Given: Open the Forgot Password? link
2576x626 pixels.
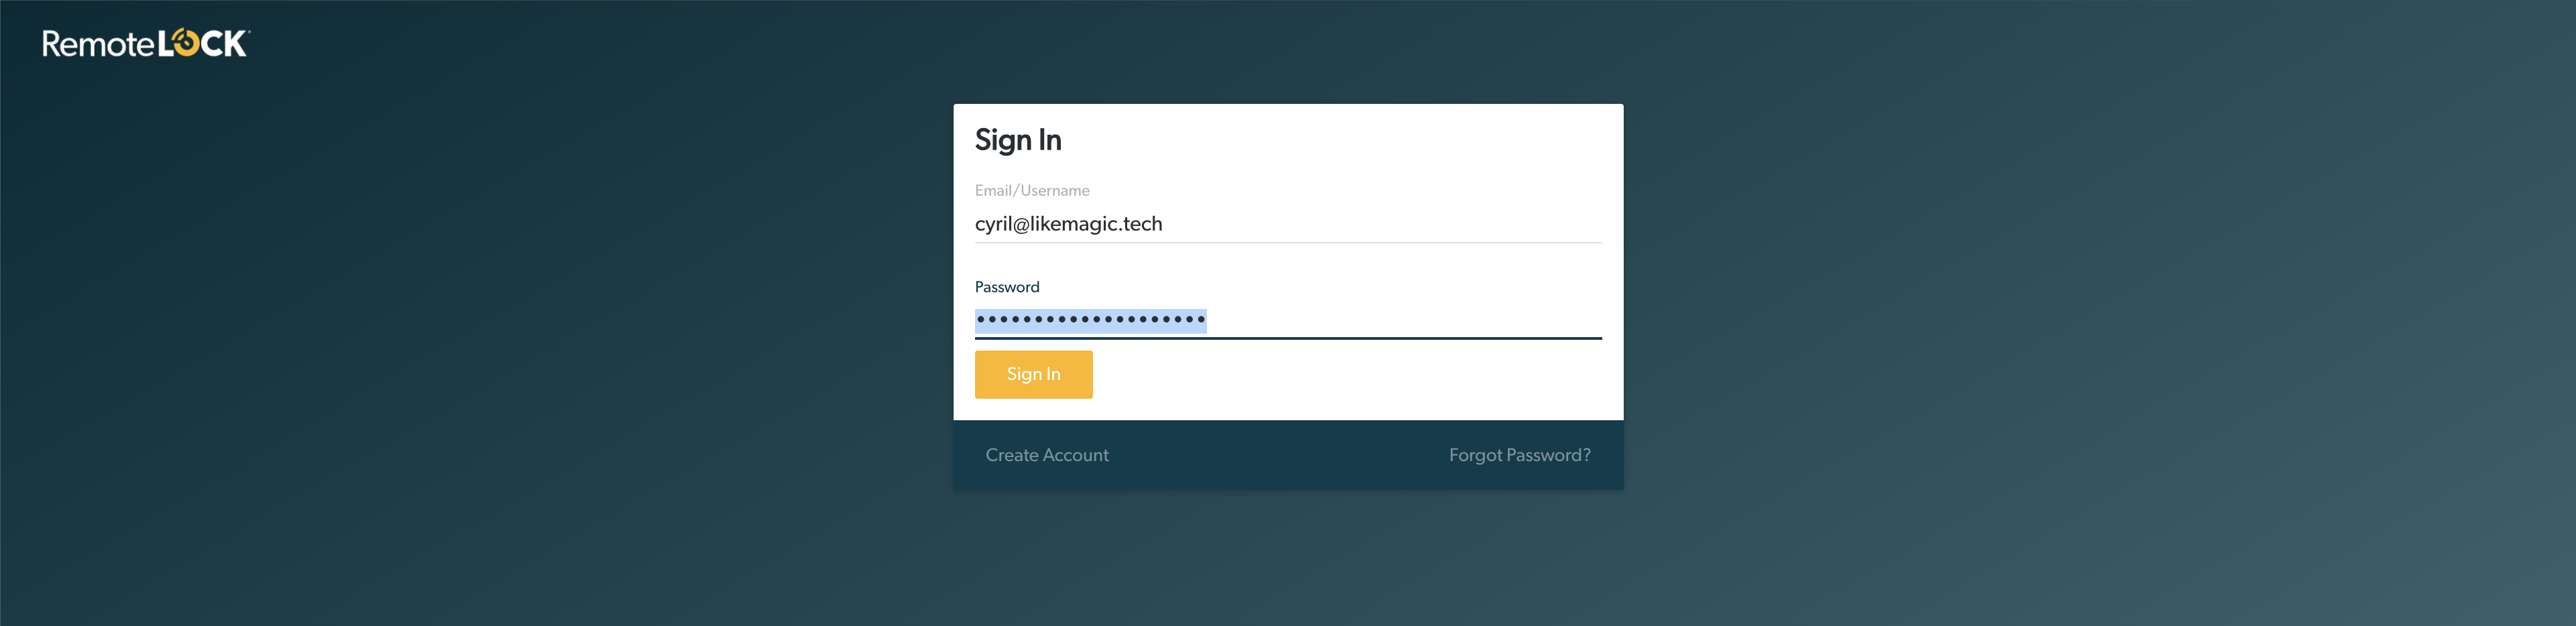Looking at the screenshot, I should tap(1518, 455).
